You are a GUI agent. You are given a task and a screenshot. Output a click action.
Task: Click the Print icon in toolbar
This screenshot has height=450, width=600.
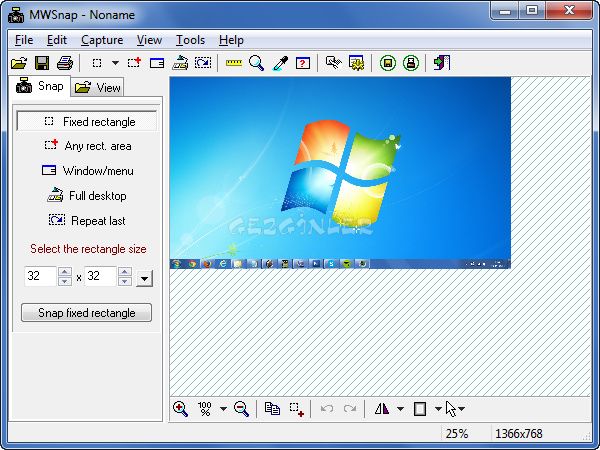click(64, 63)
